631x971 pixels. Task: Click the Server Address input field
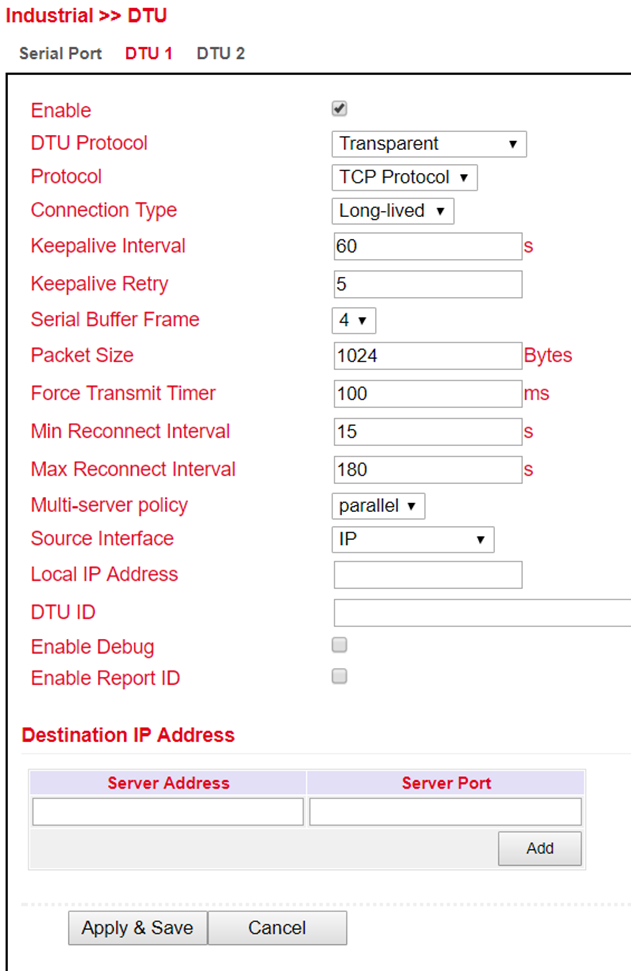coord(168,812)
